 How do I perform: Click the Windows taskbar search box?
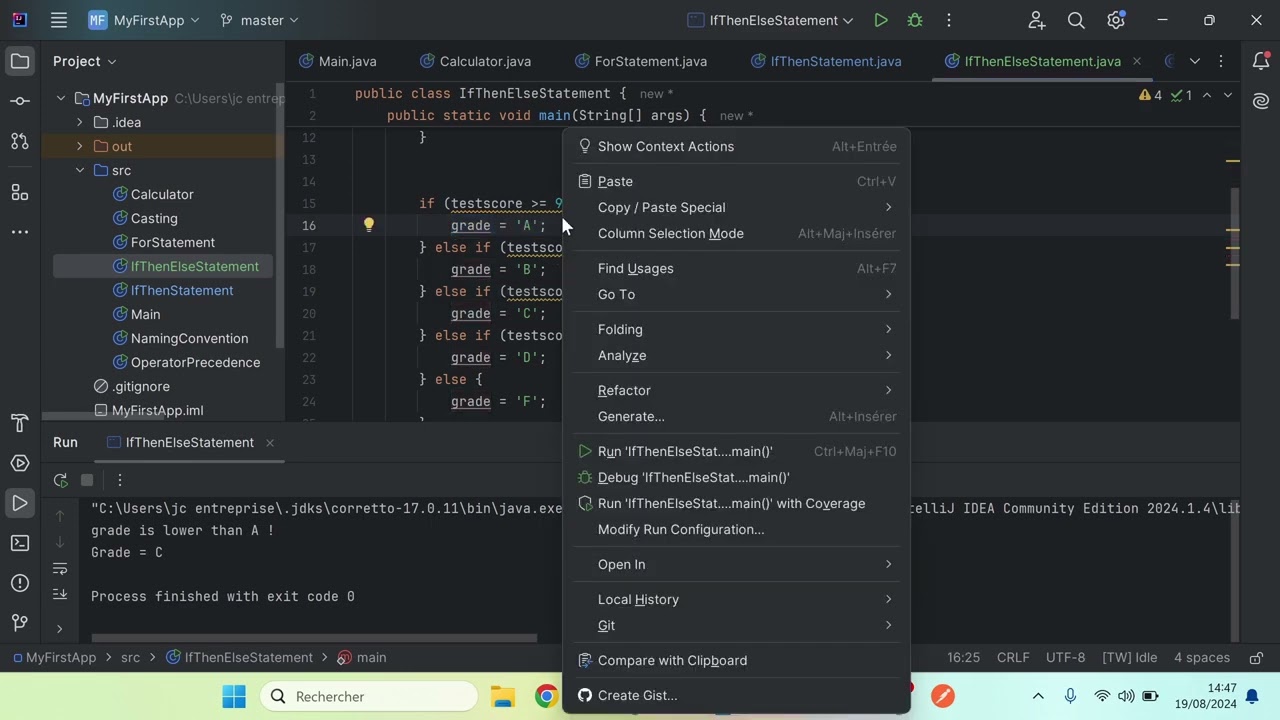click(x=369, y=696)
